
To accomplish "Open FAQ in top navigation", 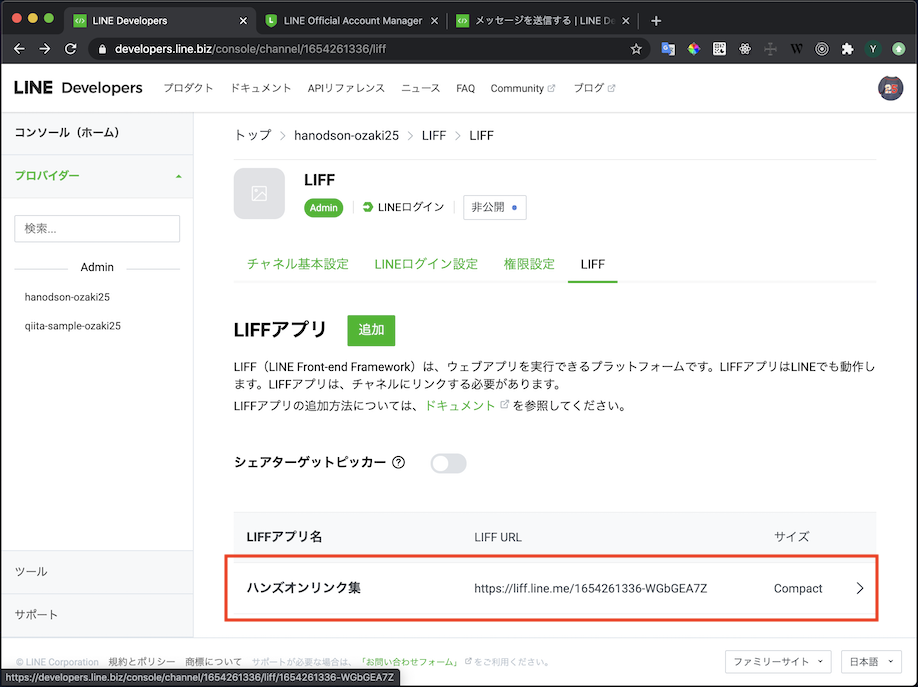I will coord(465,88).
